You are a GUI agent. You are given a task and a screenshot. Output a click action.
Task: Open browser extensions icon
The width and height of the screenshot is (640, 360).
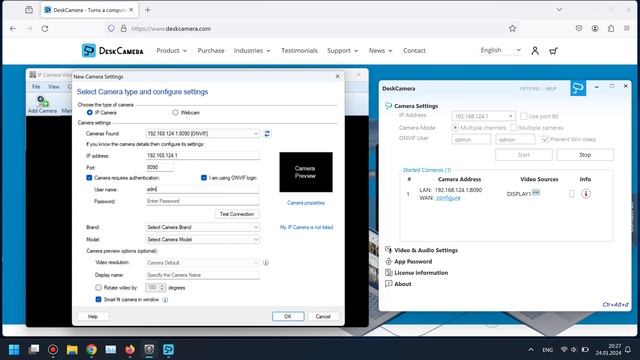(611, 29)
